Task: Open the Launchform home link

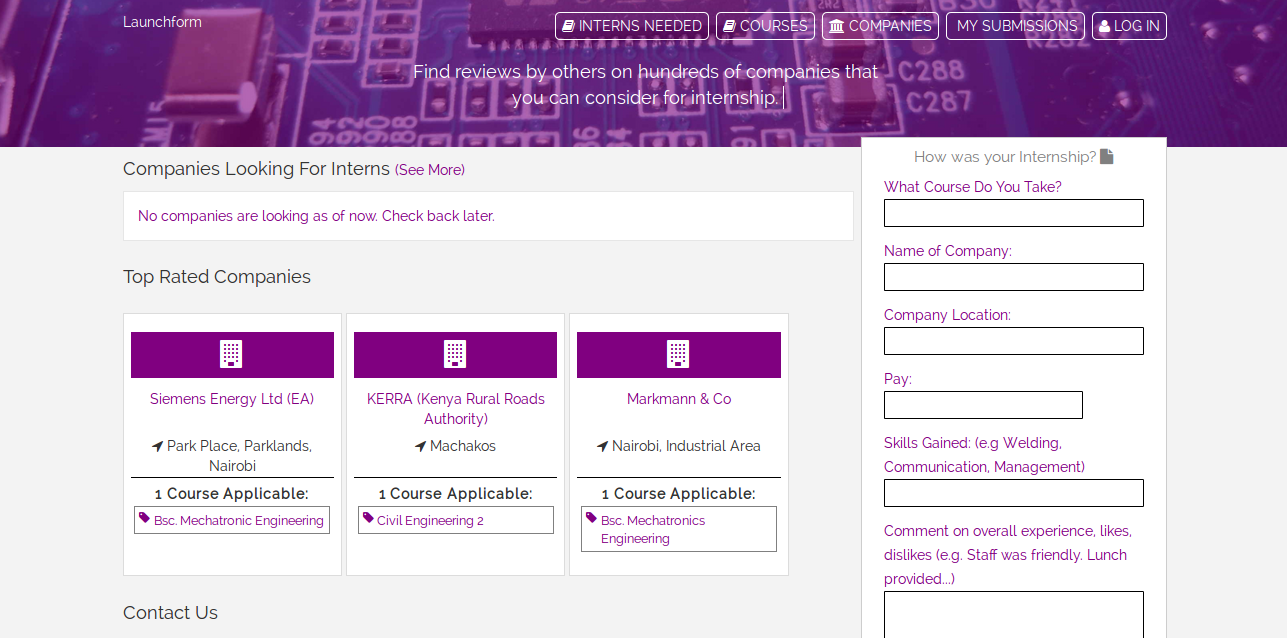Action: 162,22
